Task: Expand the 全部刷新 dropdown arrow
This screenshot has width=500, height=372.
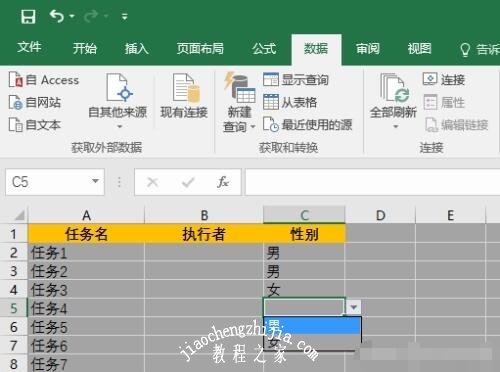Action: point(396,127)
